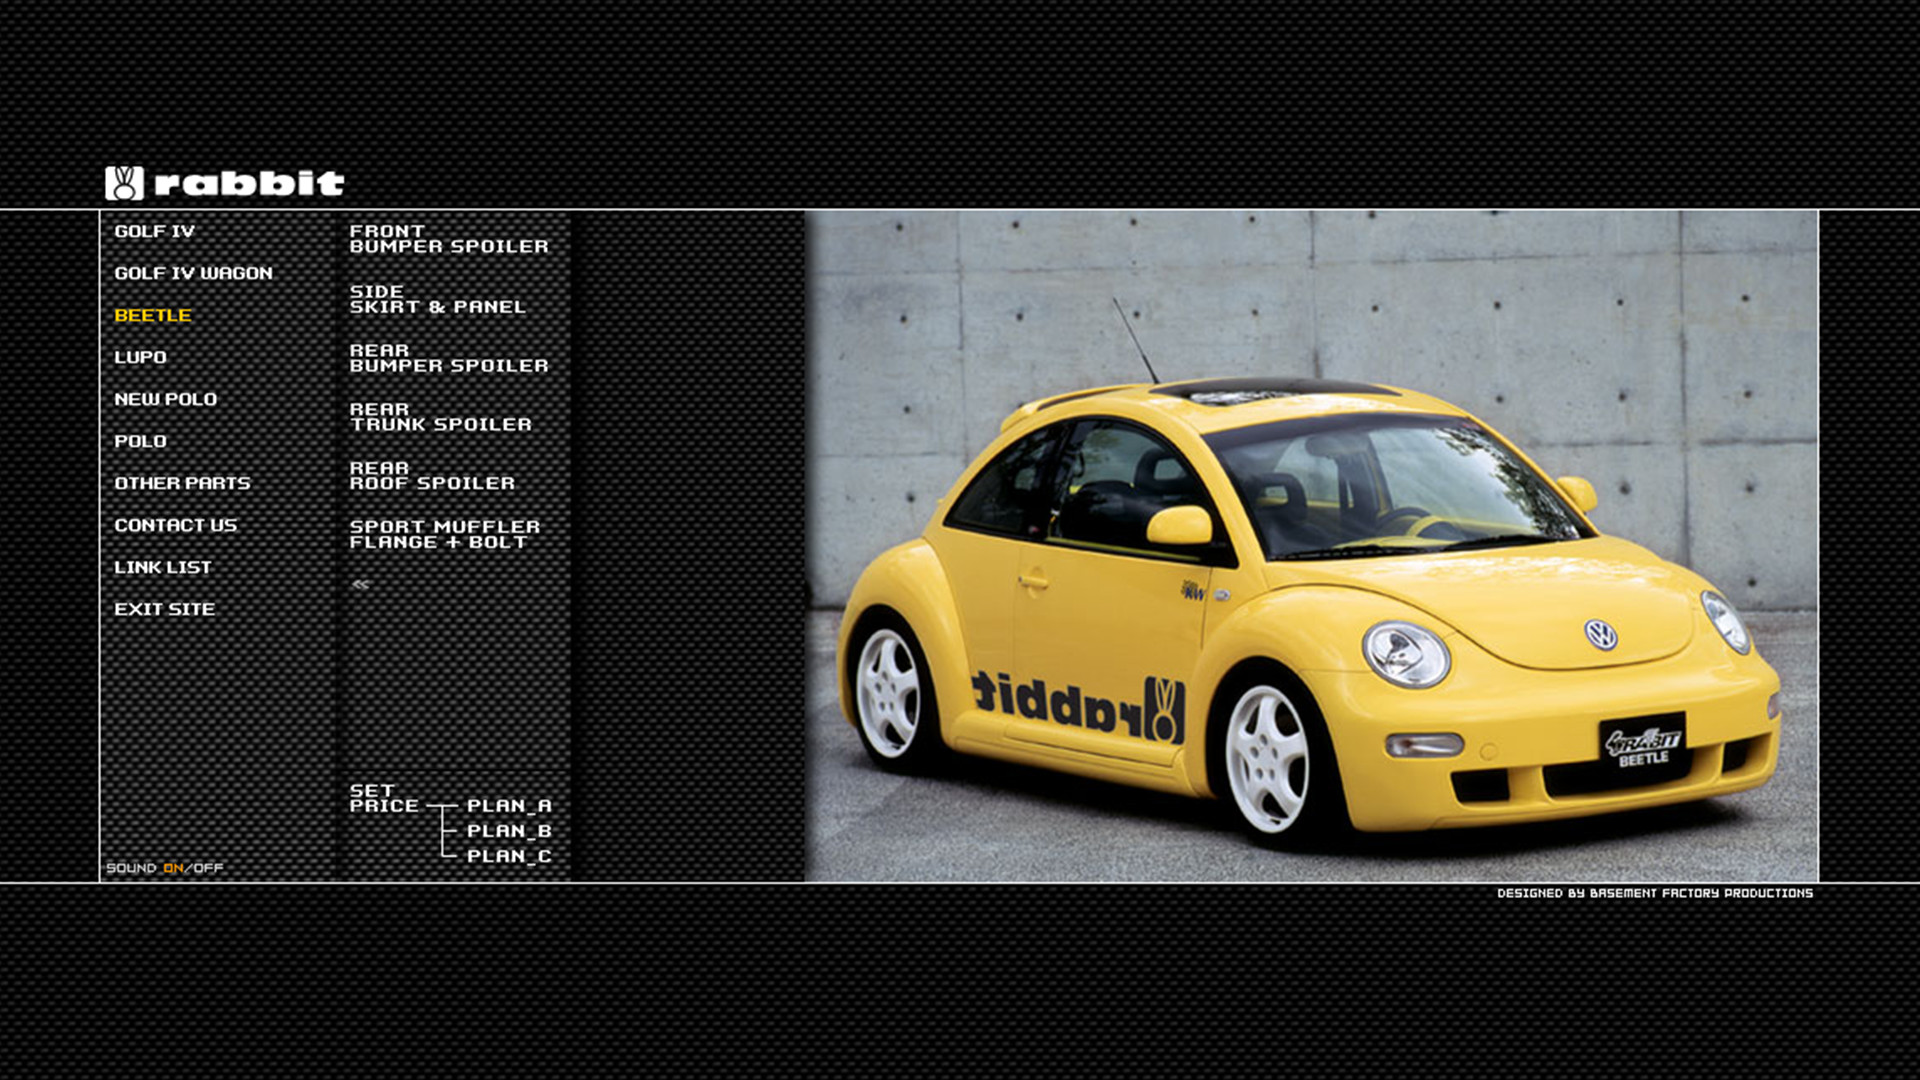Viewport: 1920px width, 1080px height.
Task: Open the GOLF IV menu item
Action: click(154, 231)
